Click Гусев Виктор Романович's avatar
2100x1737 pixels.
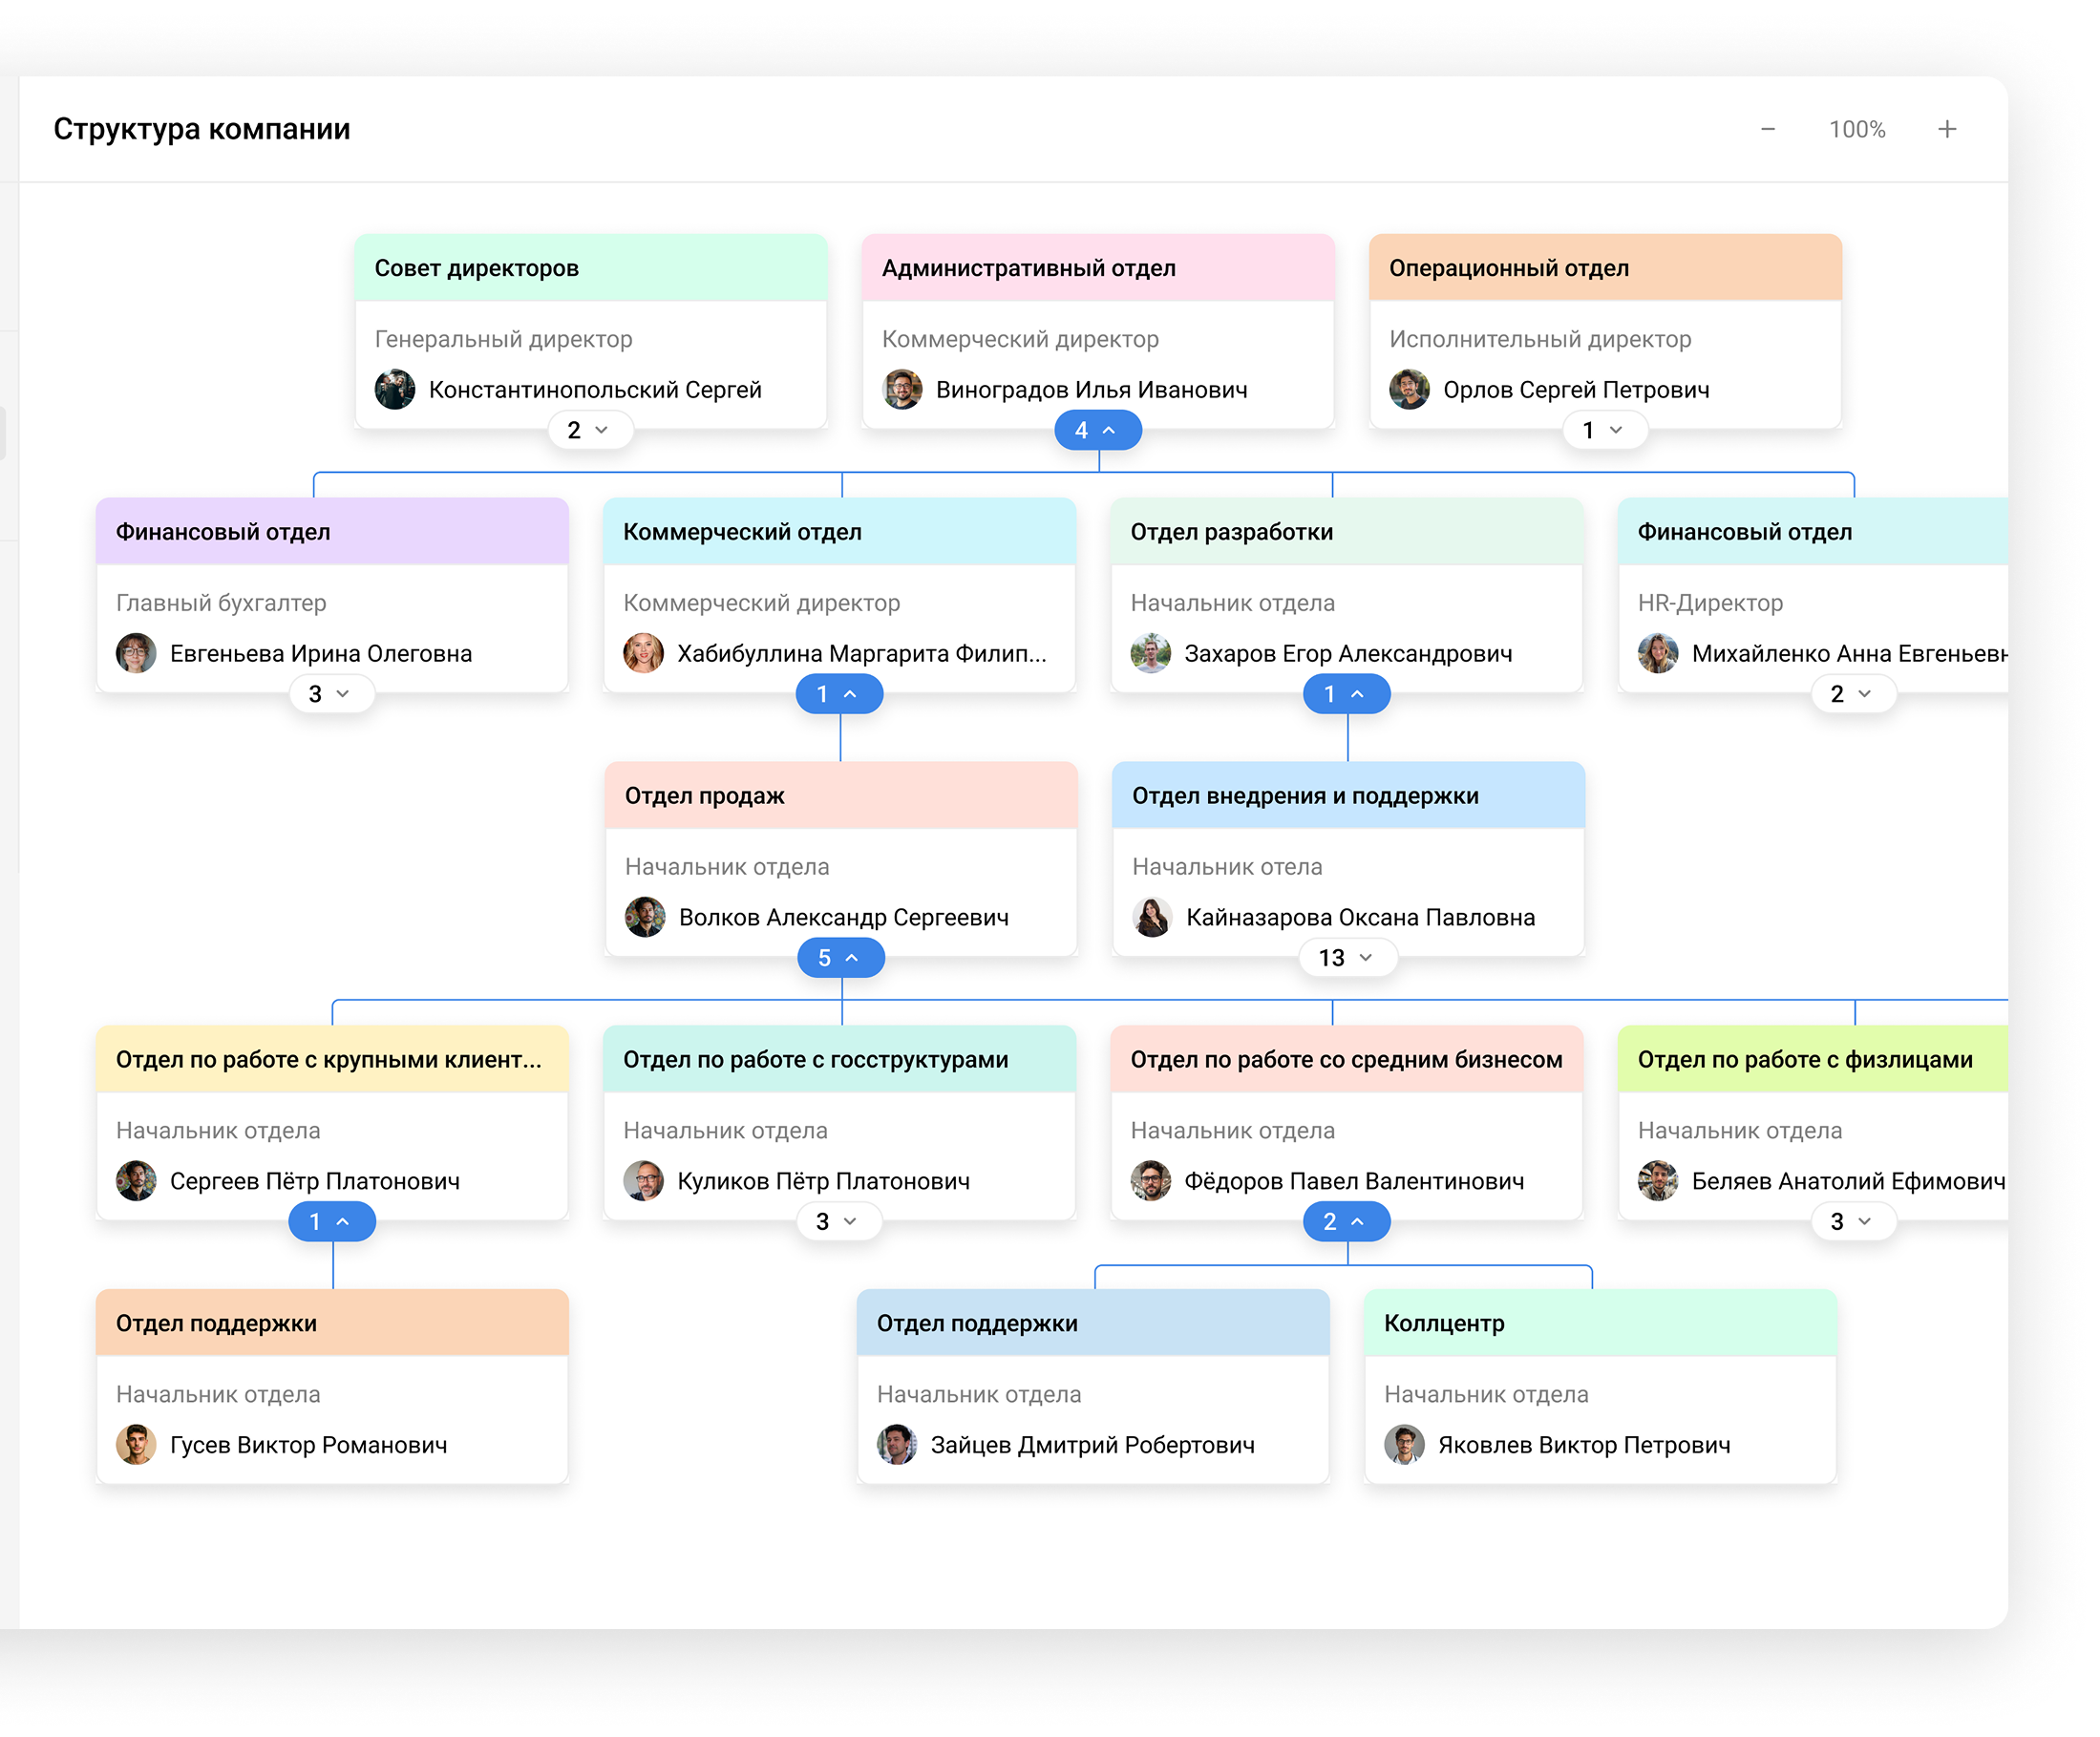[136, 1444]
